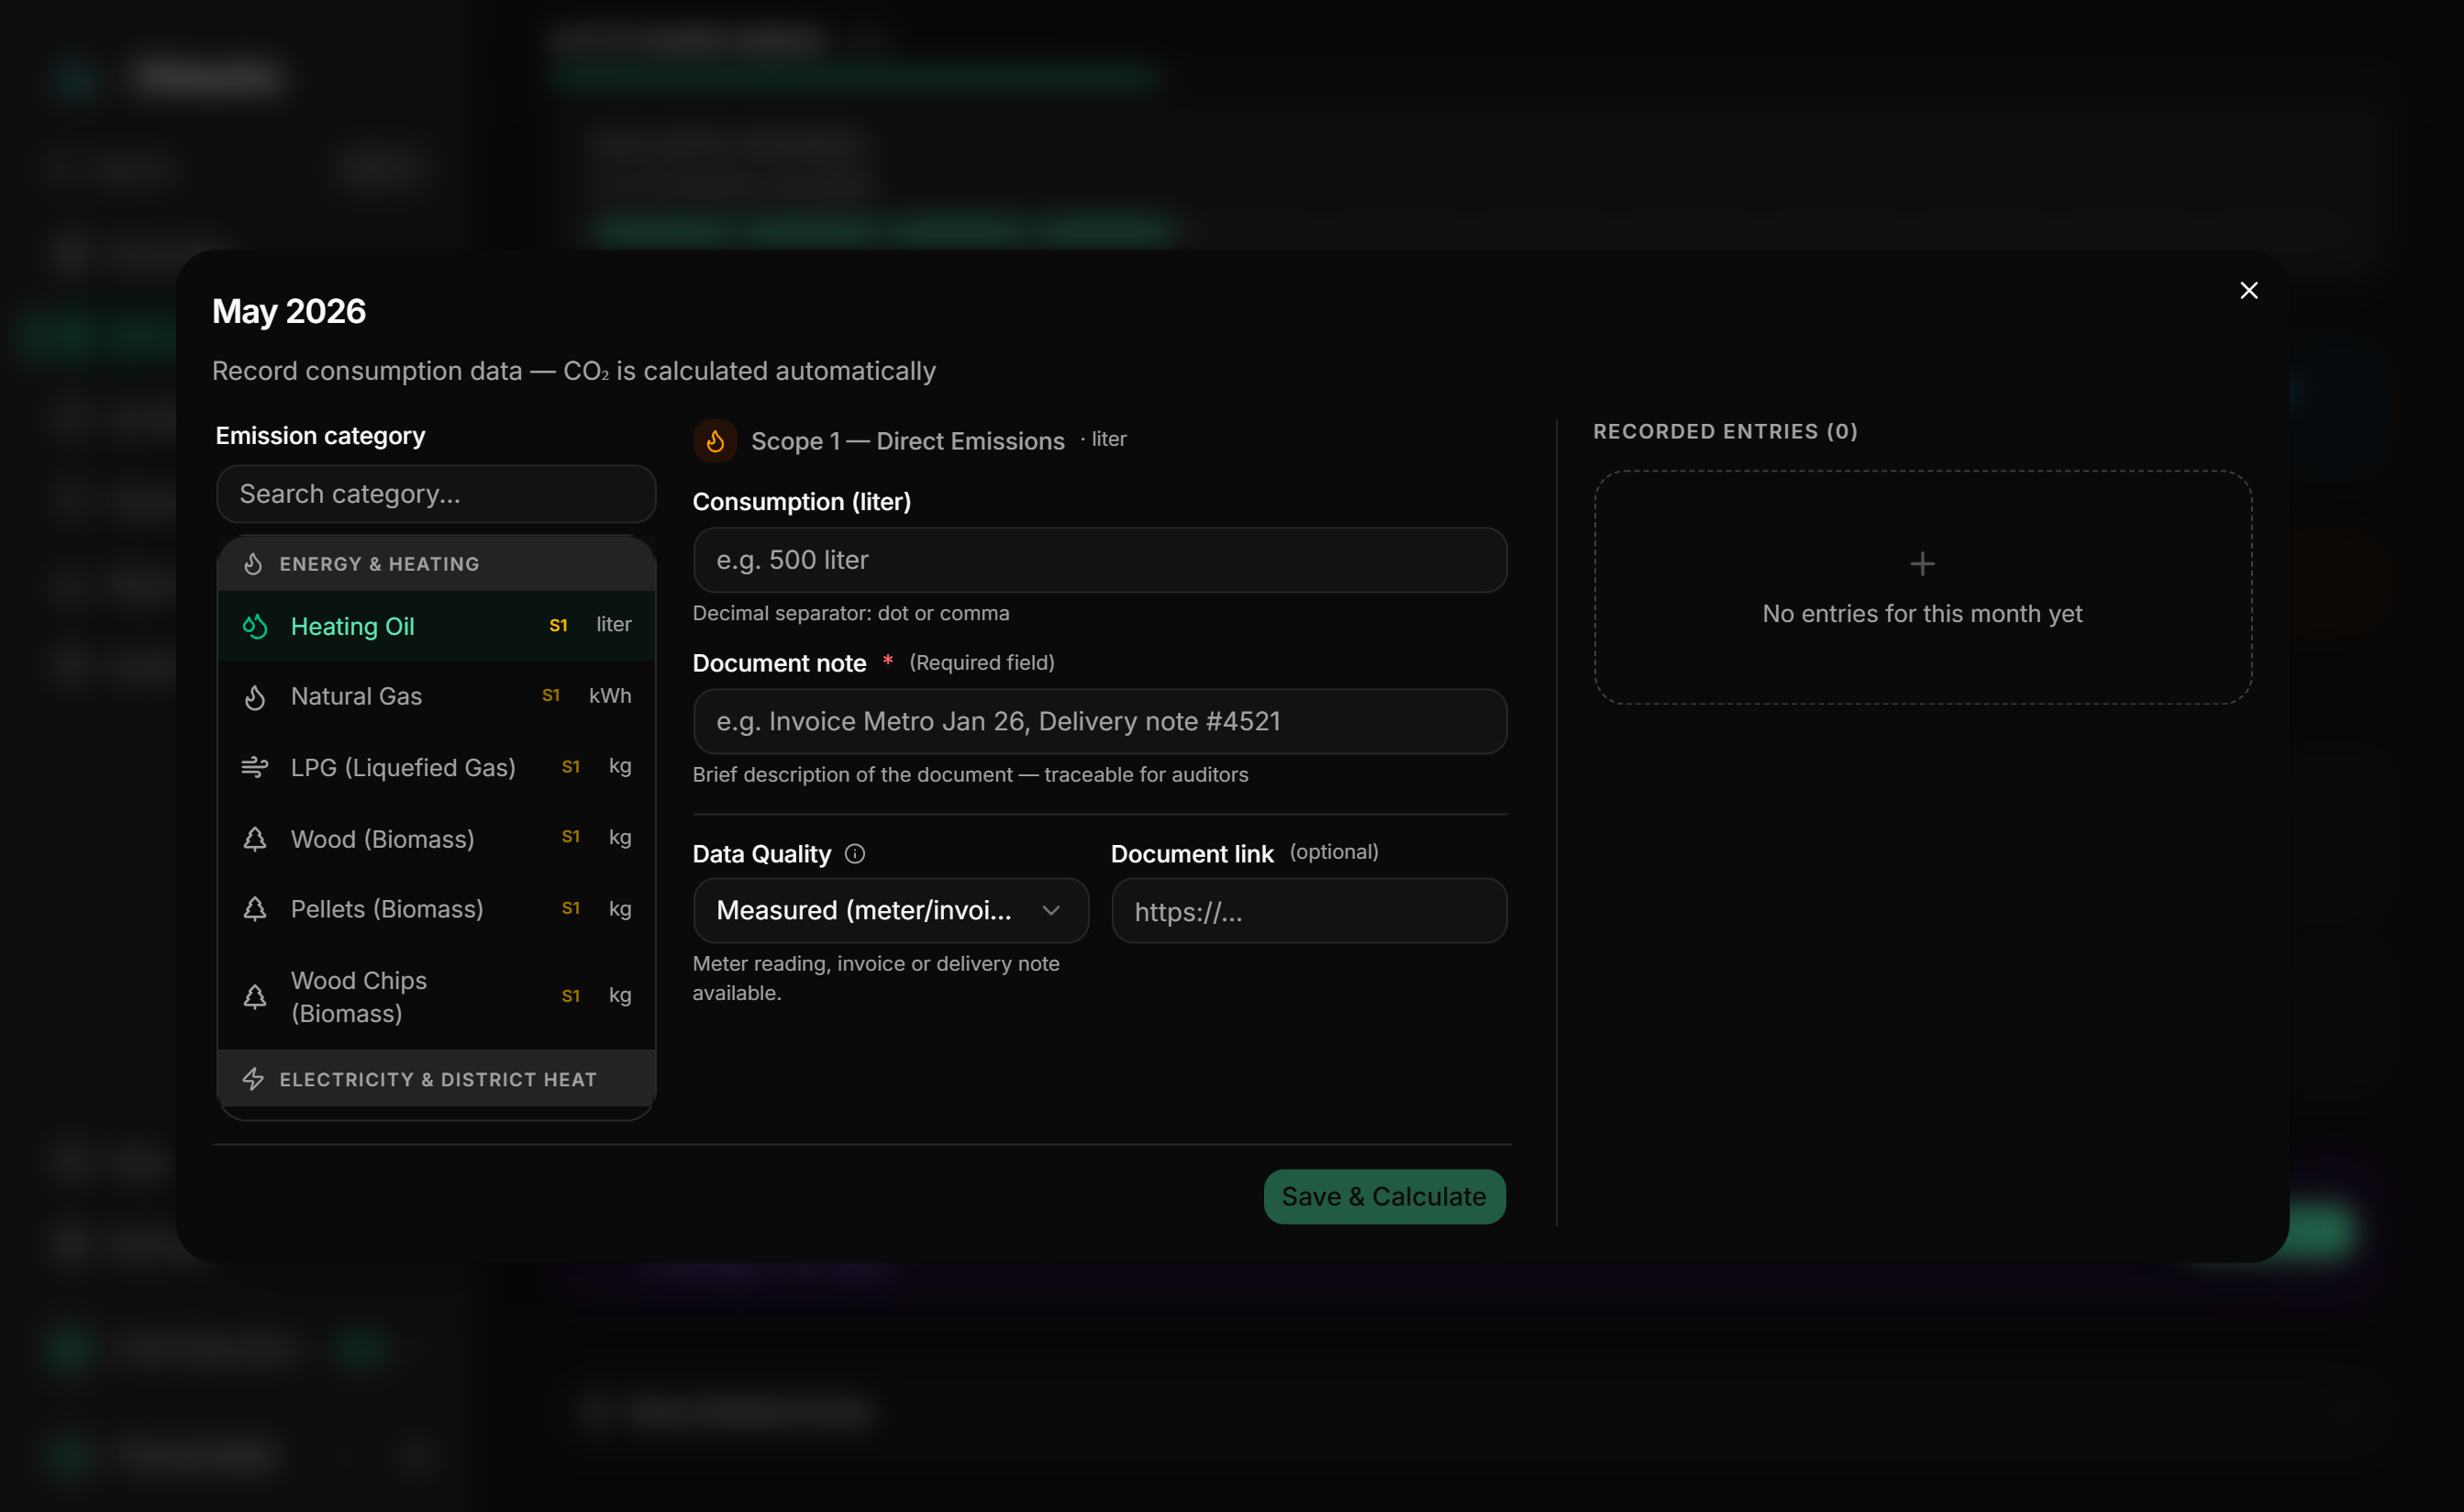Click "No entries for this month yet" text
Screen dimensions: 2464x1512
(1922, 614)
